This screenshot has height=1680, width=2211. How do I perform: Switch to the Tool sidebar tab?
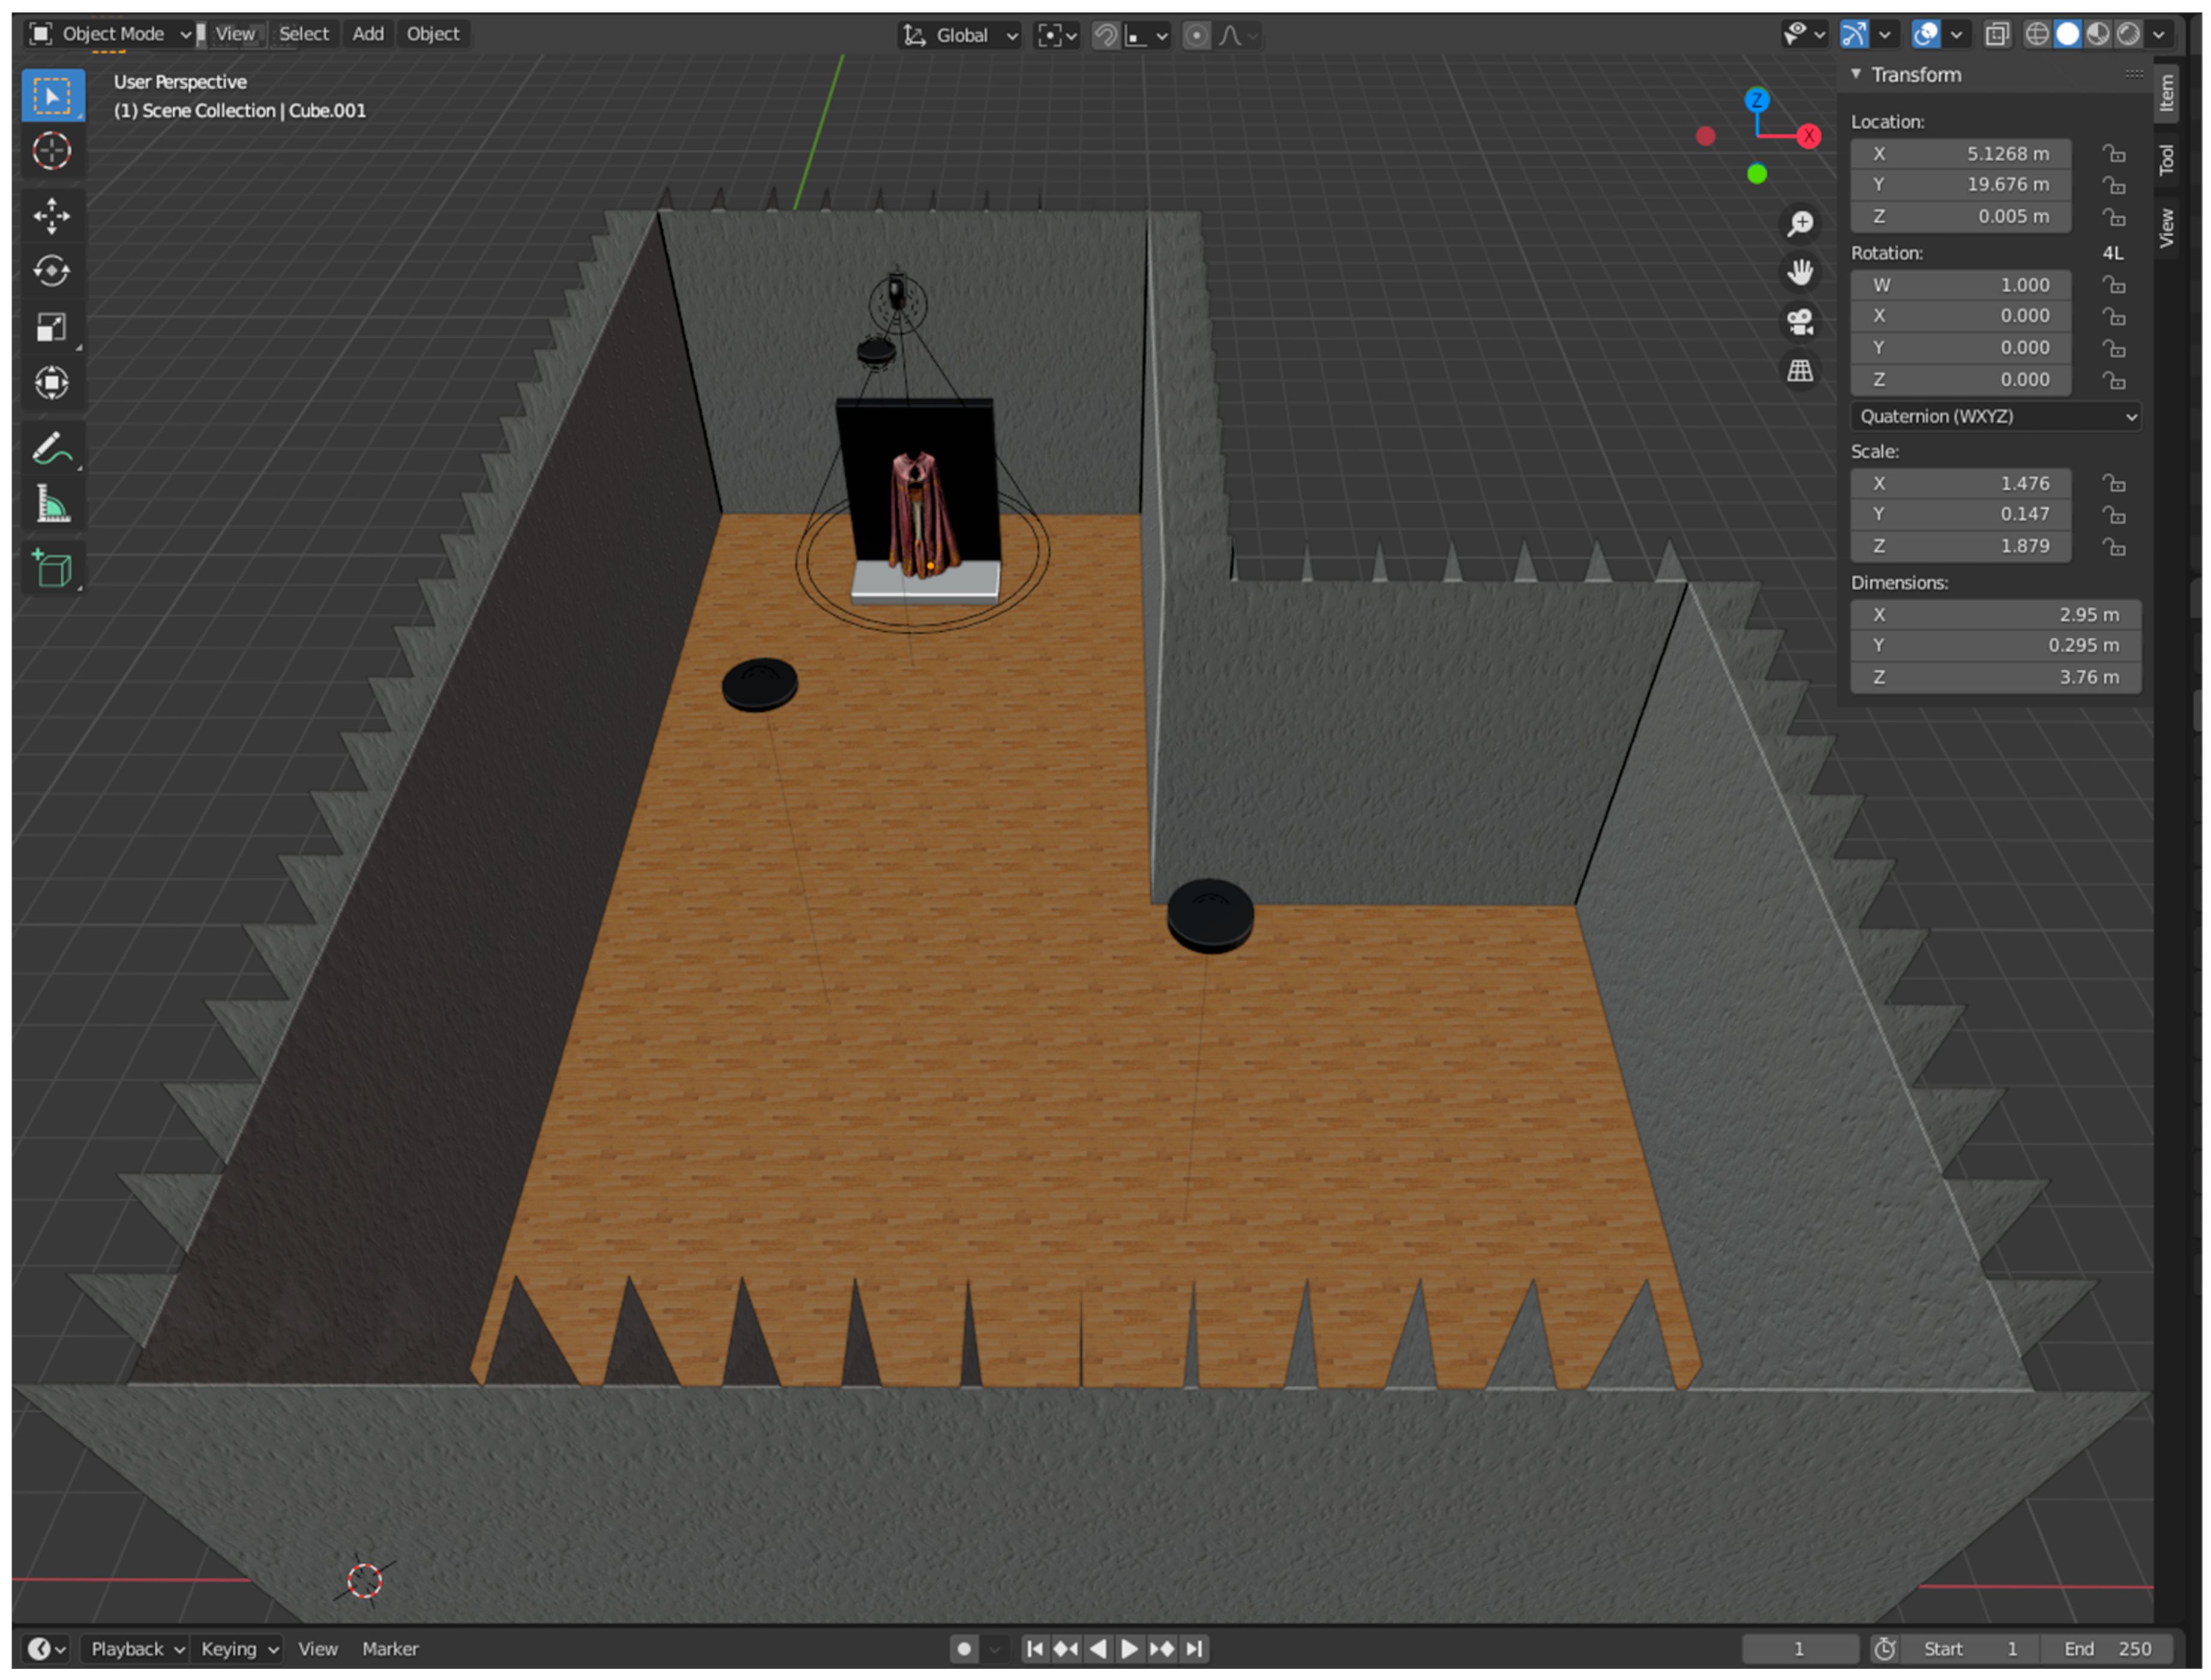pos(2166,160)
